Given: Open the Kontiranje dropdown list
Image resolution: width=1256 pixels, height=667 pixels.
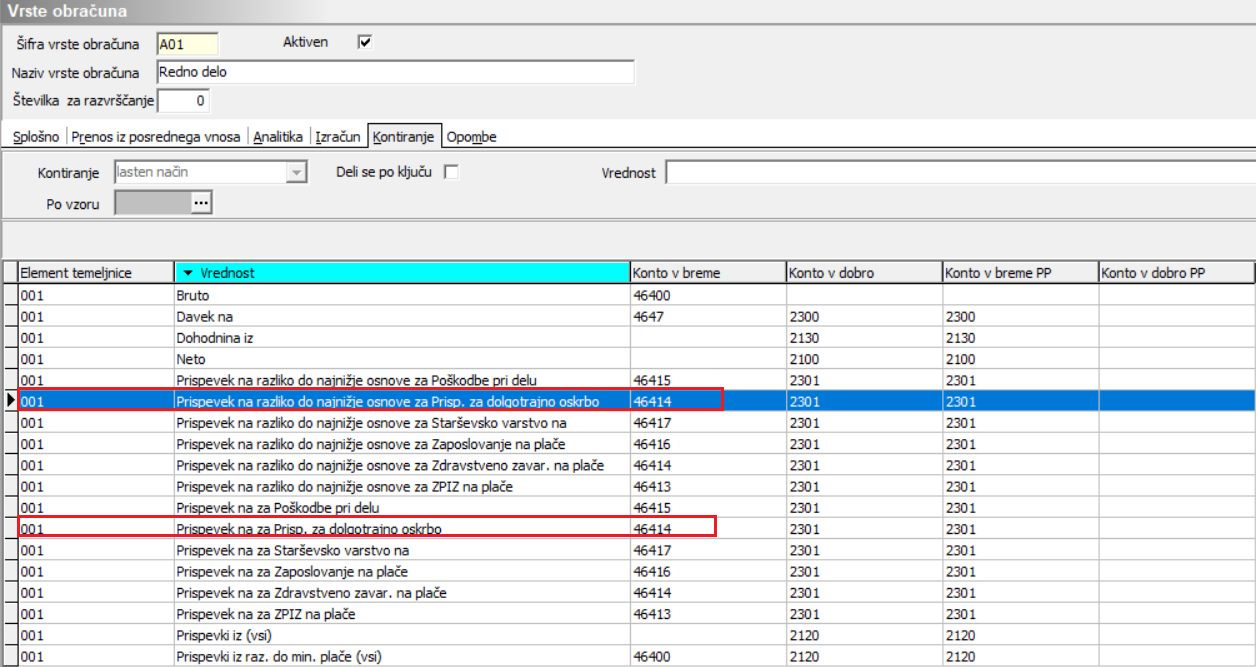Looking at the screenshot, I should pos(295,173).
